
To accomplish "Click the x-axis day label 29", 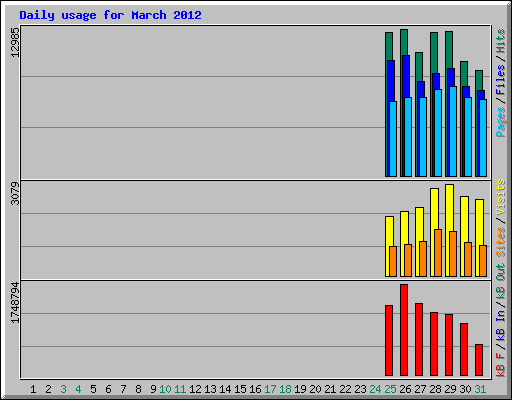I will (x=450, y=389).
